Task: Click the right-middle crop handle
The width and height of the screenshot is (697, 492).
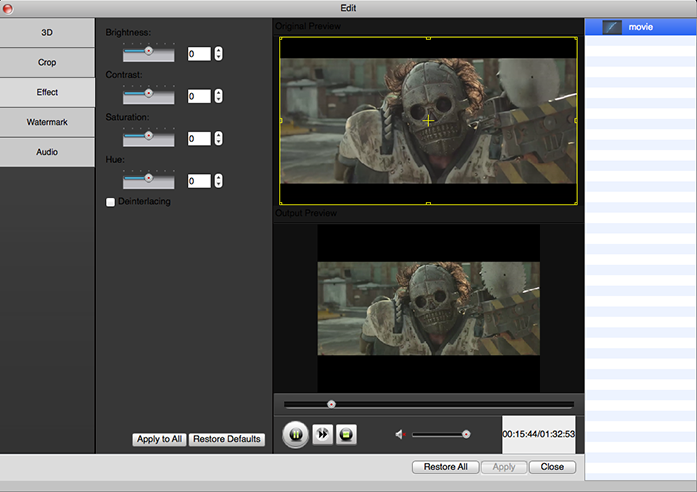Action: coord(576,120)
